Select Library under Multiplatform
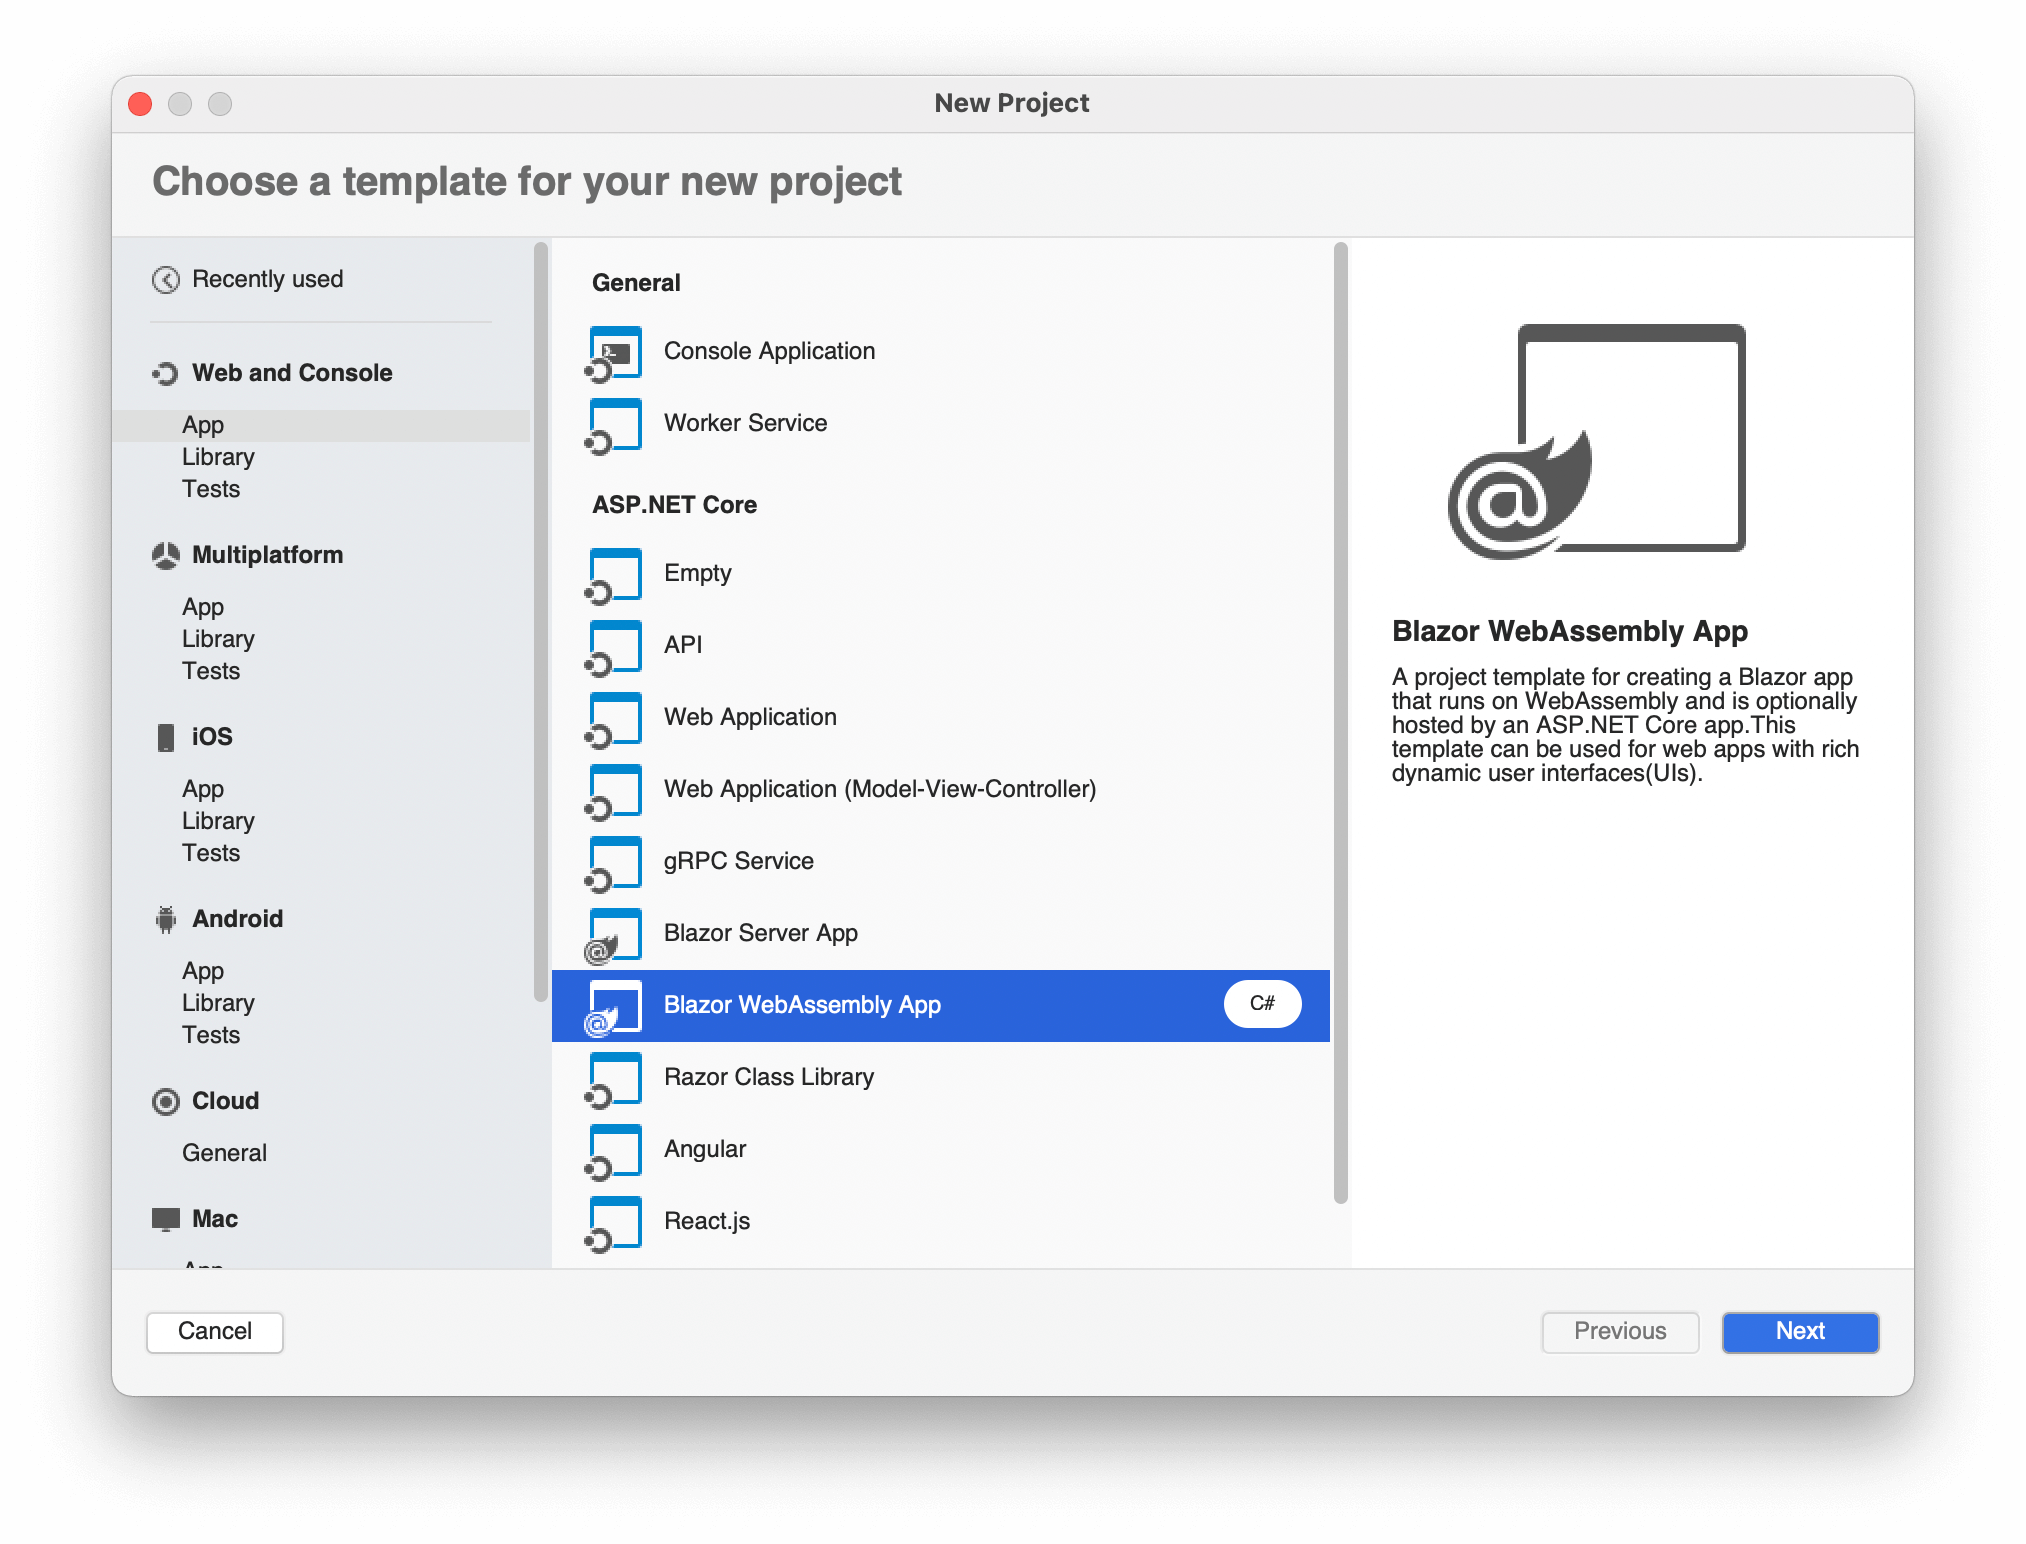This screenshot has height=1544, width=2026. pyautogui.click(x=218, y=639)
